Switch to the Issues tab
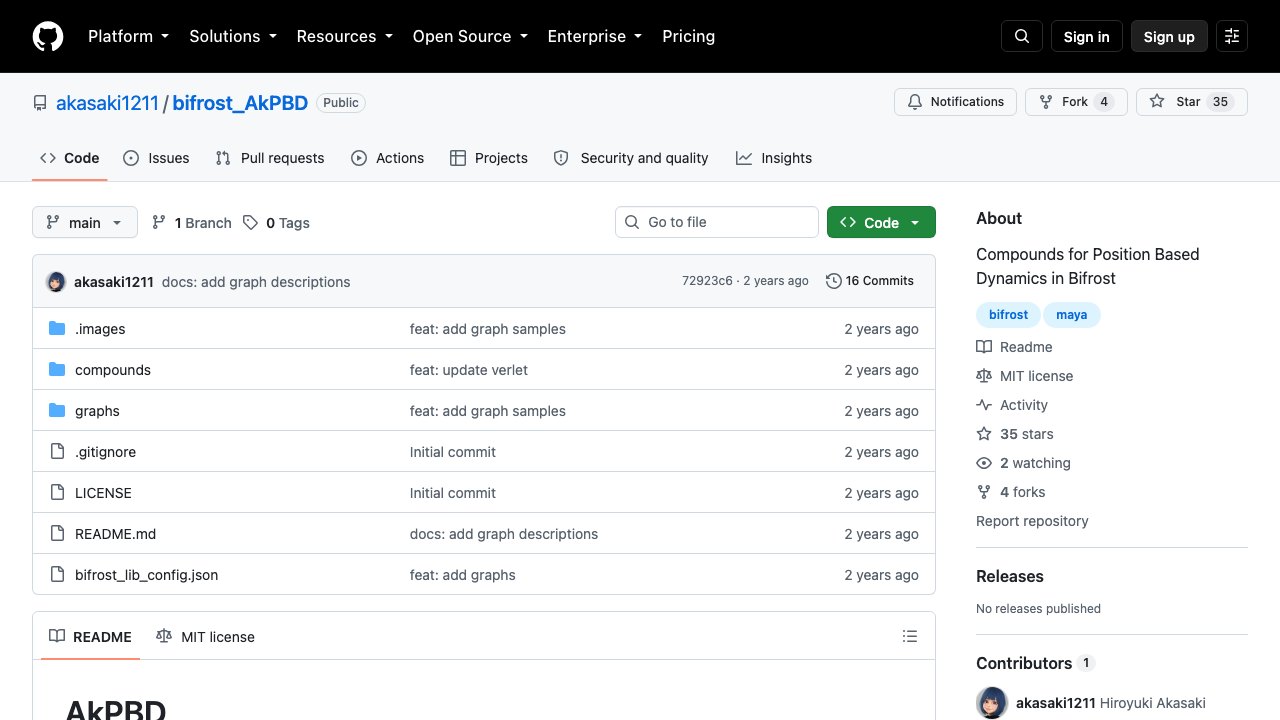The image size is (1280, 720). click(156, 158)
